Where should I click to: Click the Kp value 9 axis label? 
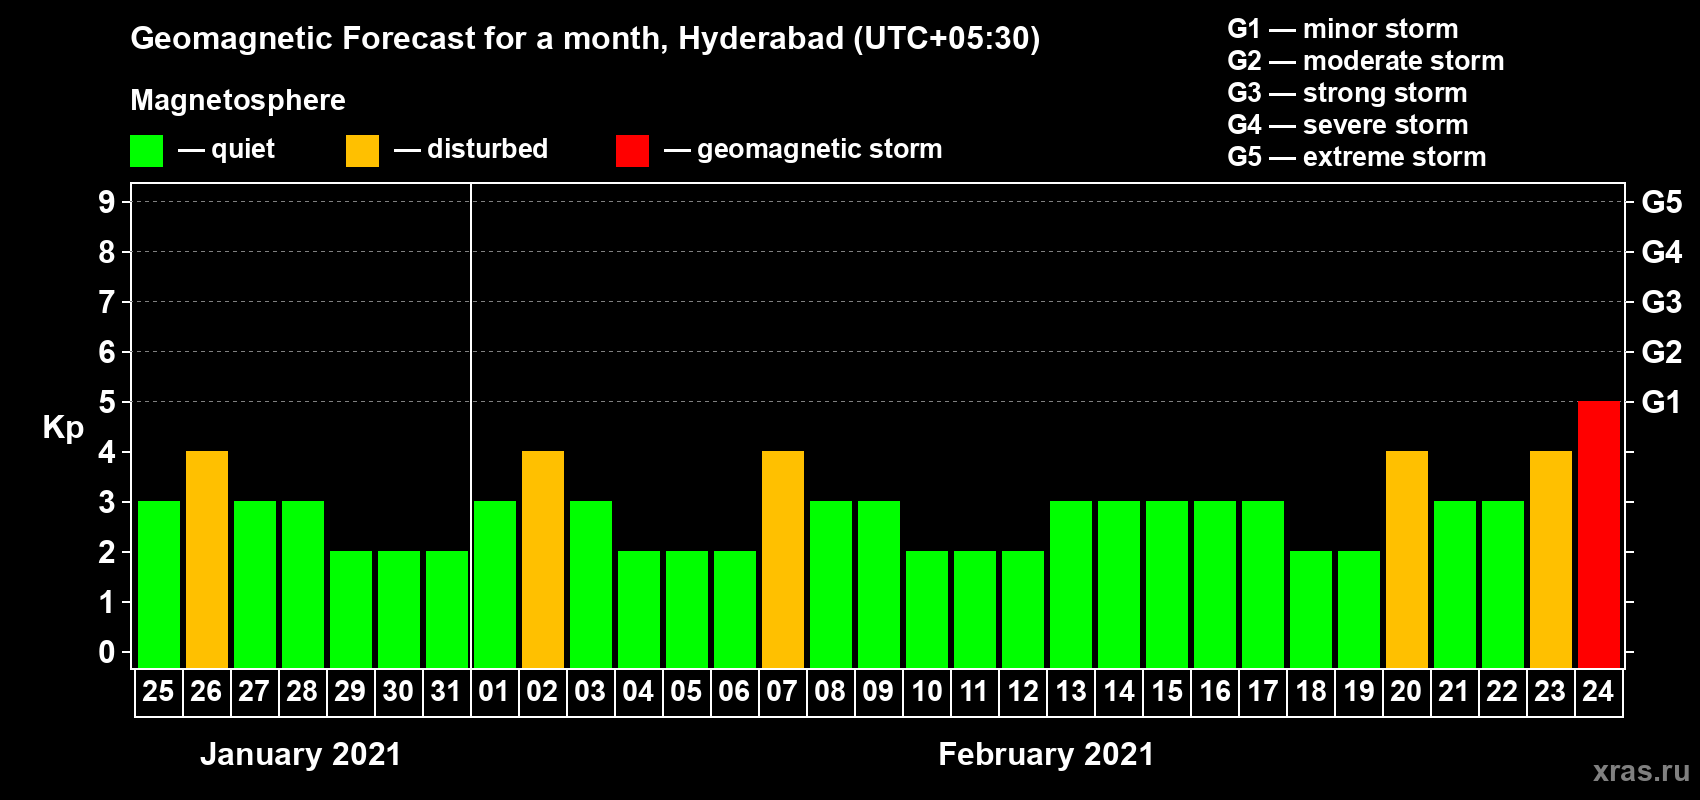click(x=107, y=202)
